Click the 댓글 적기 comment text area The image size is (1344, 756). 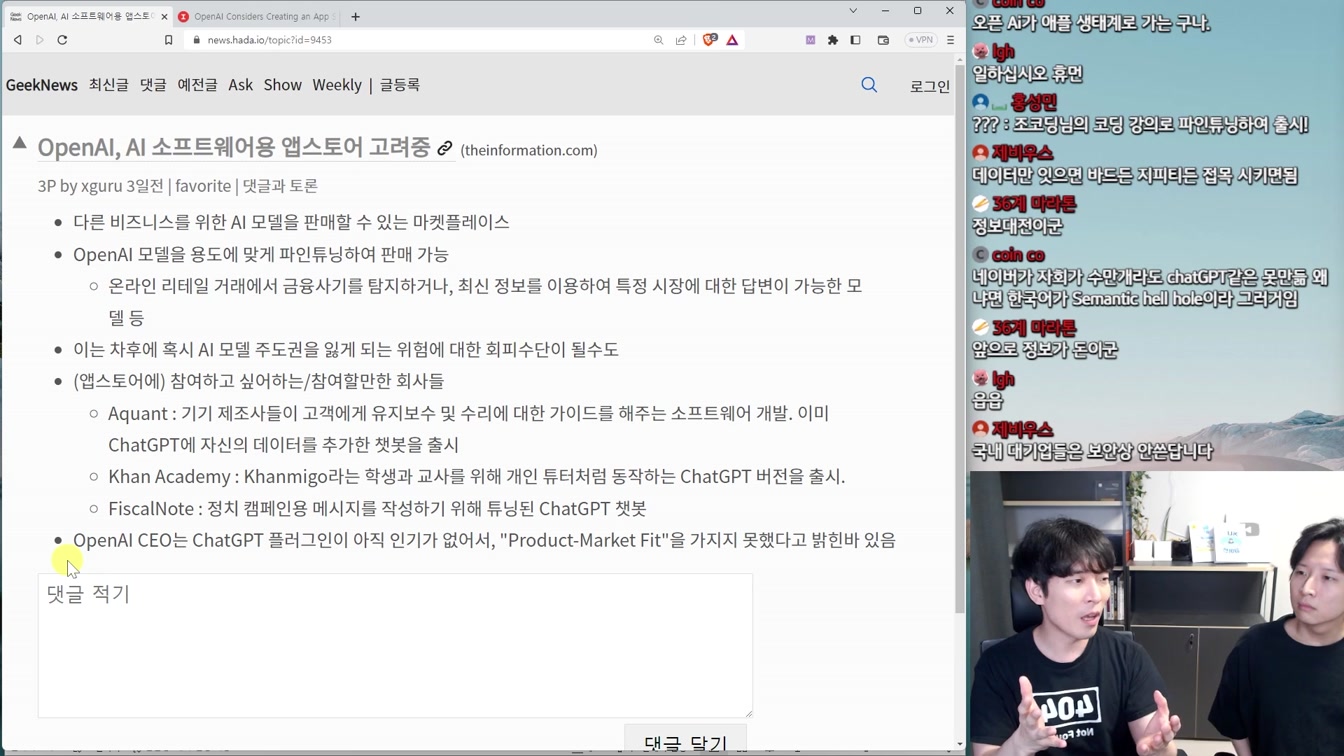point(395,645)
